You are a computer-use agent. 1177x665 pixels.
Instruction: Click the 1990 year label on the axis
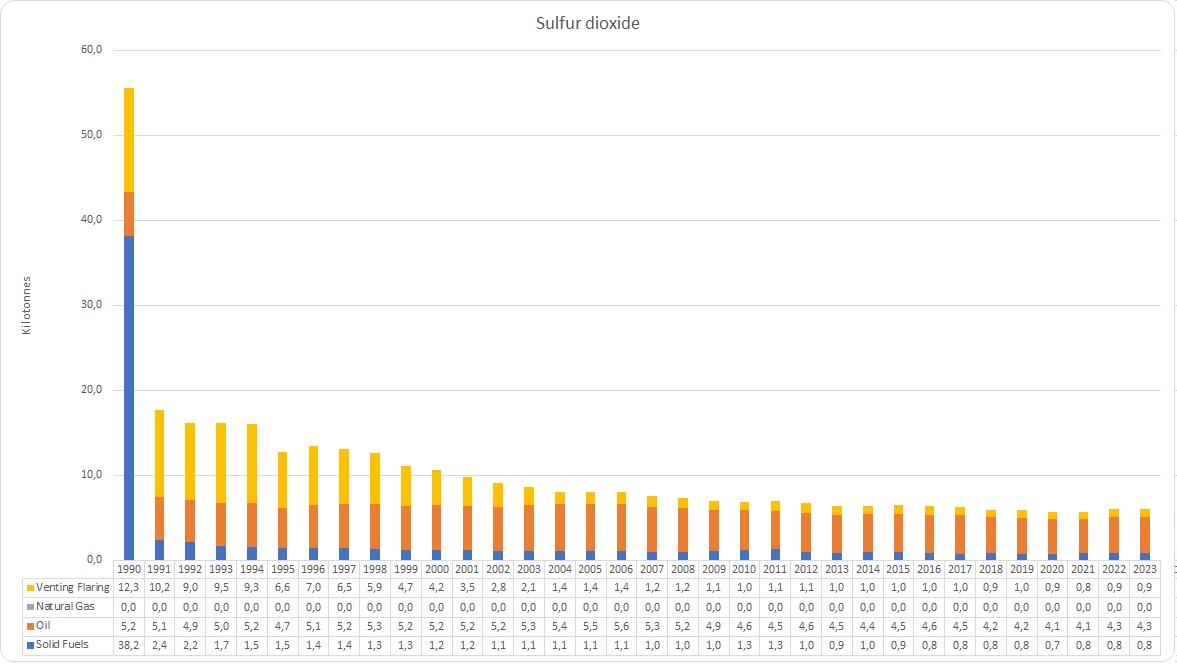tap(129, 569)
